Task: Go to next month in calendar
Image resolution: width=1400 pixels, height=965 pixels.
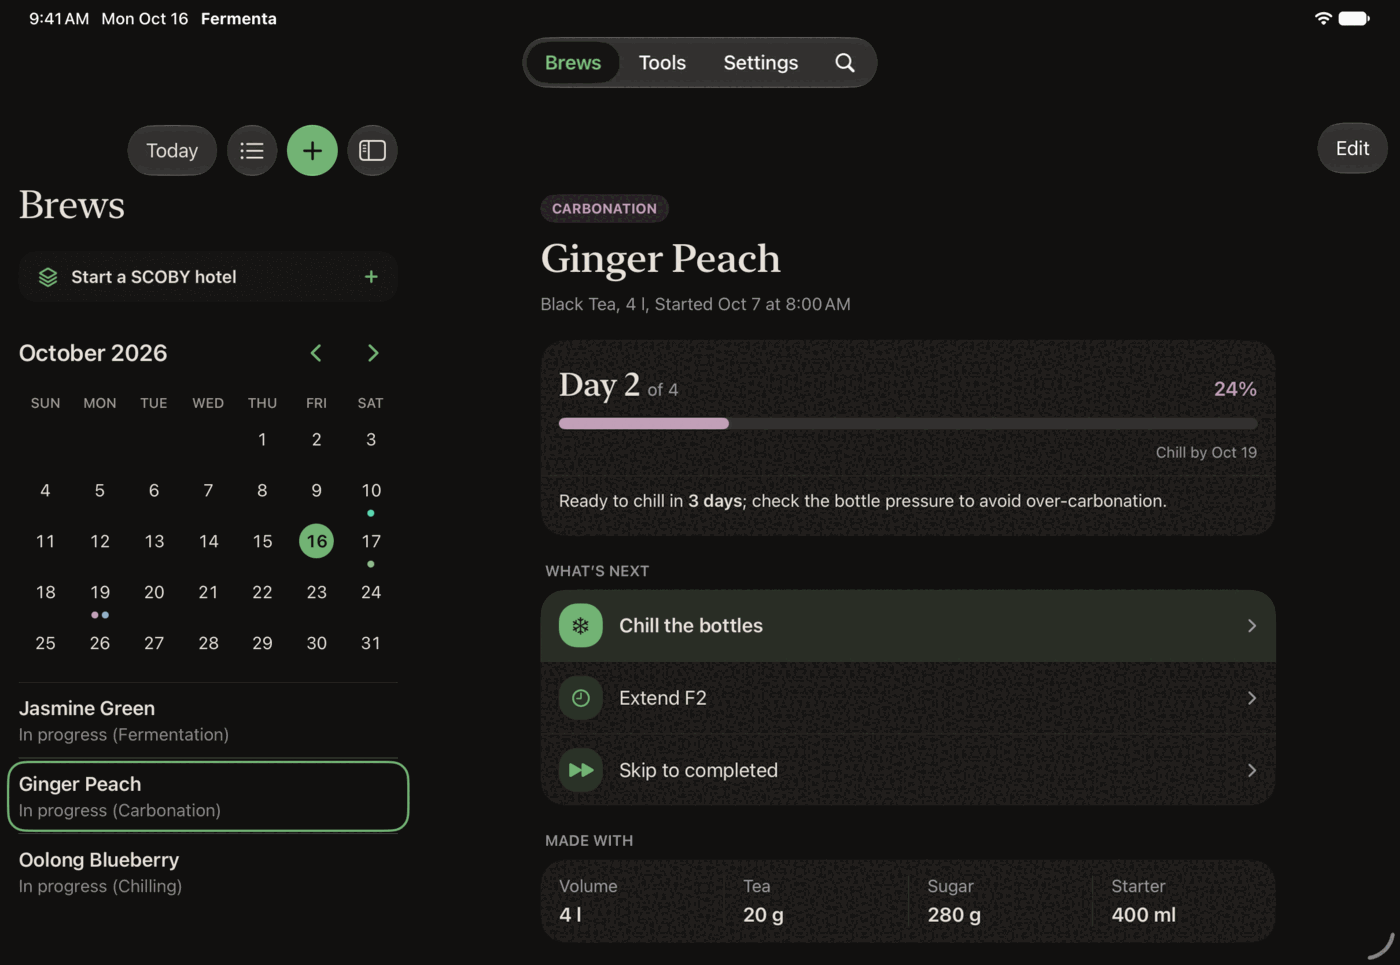Action: coord(373,353)
